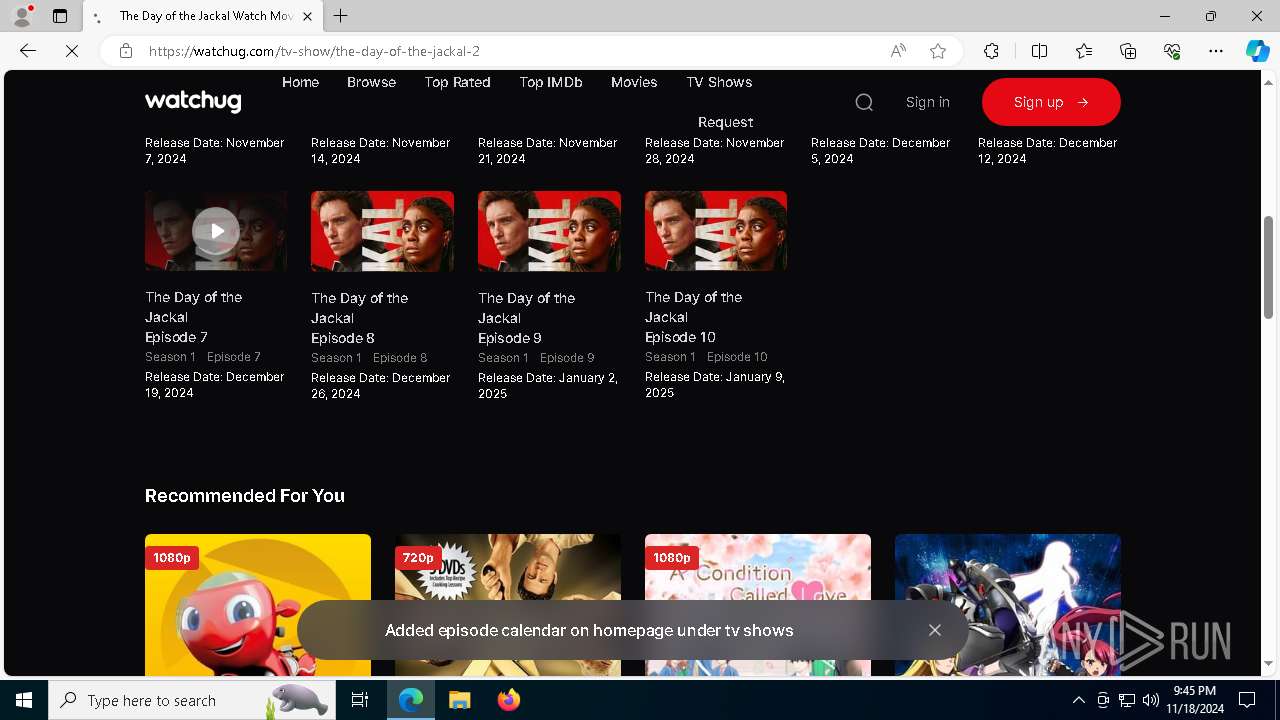
Task: Open browser Extensions icon
Action: (991, 51)
